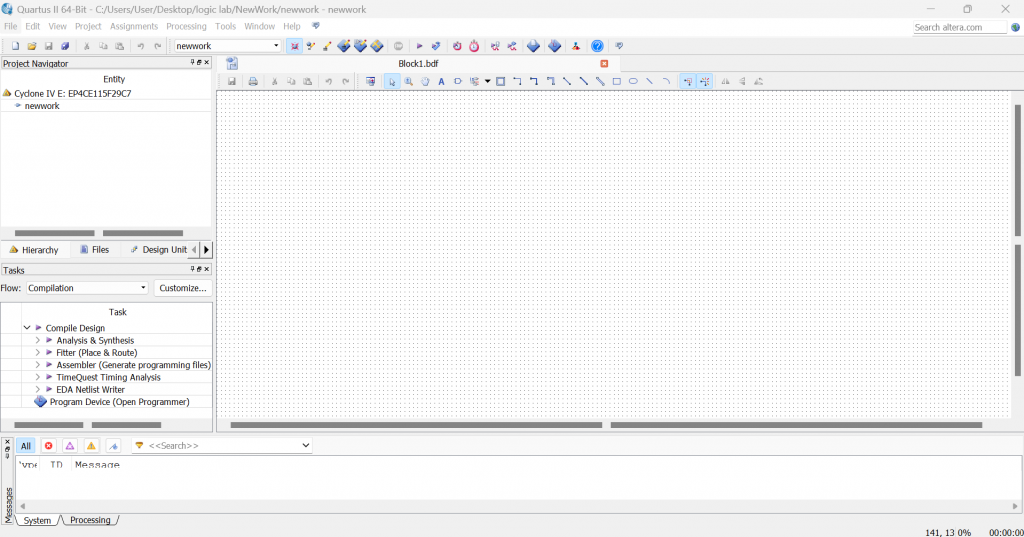Viewport: 1024px width, 537px height.
Task: Stop processing with the stop icon
Action: coord(398,46)
